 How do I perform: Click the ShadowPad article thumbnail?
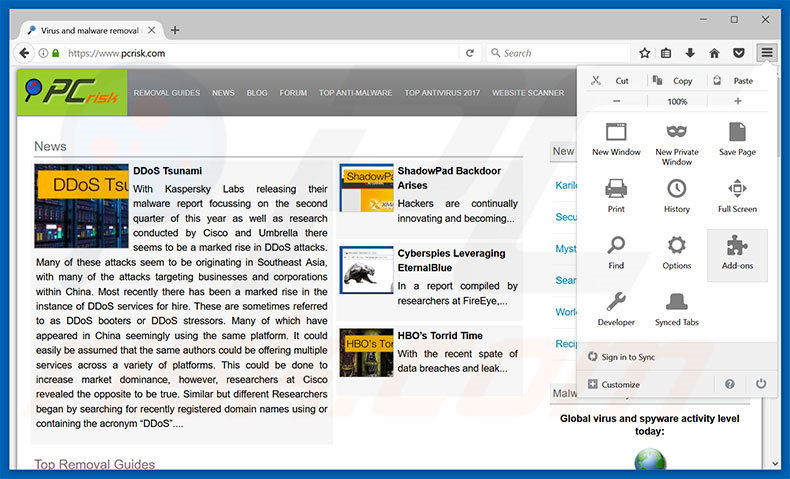(366, 188)
